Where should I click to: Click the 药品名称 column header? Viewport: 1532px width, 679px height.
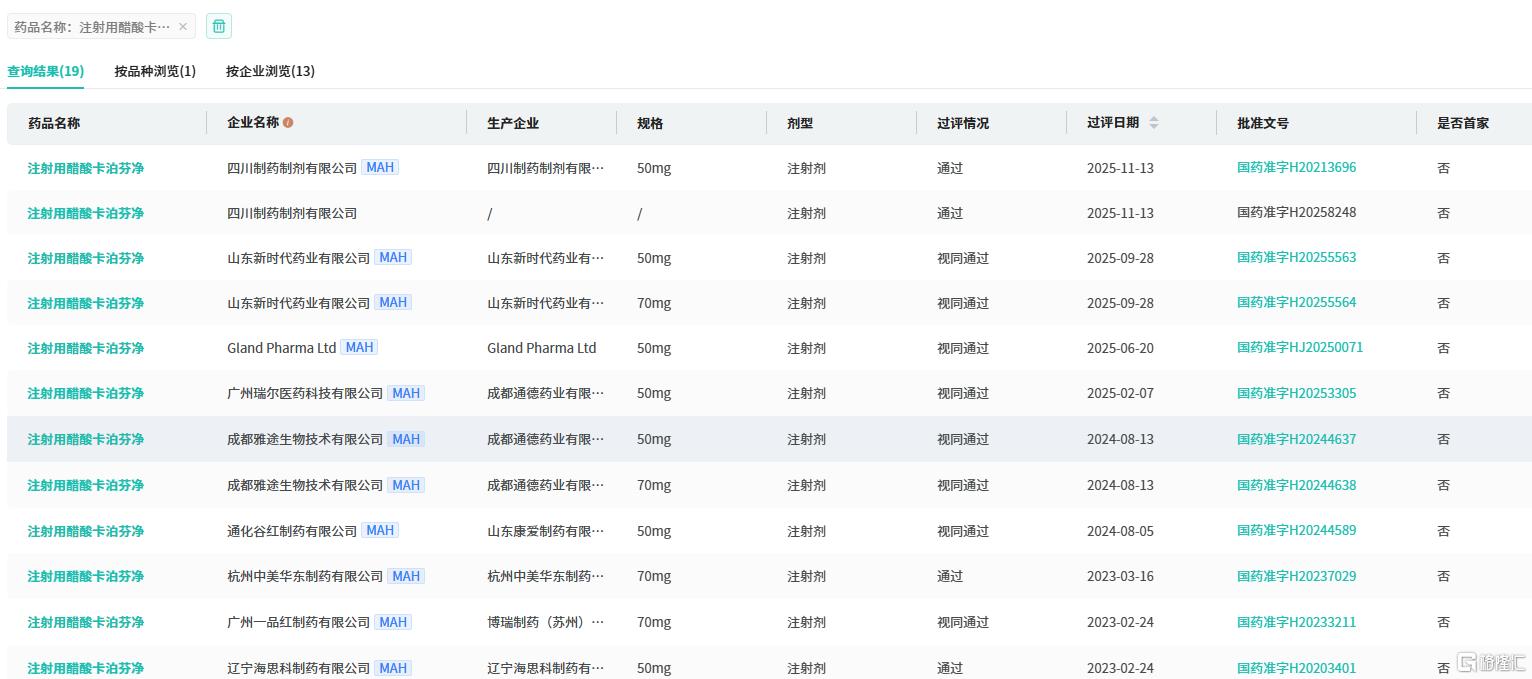tap(54, 123)
